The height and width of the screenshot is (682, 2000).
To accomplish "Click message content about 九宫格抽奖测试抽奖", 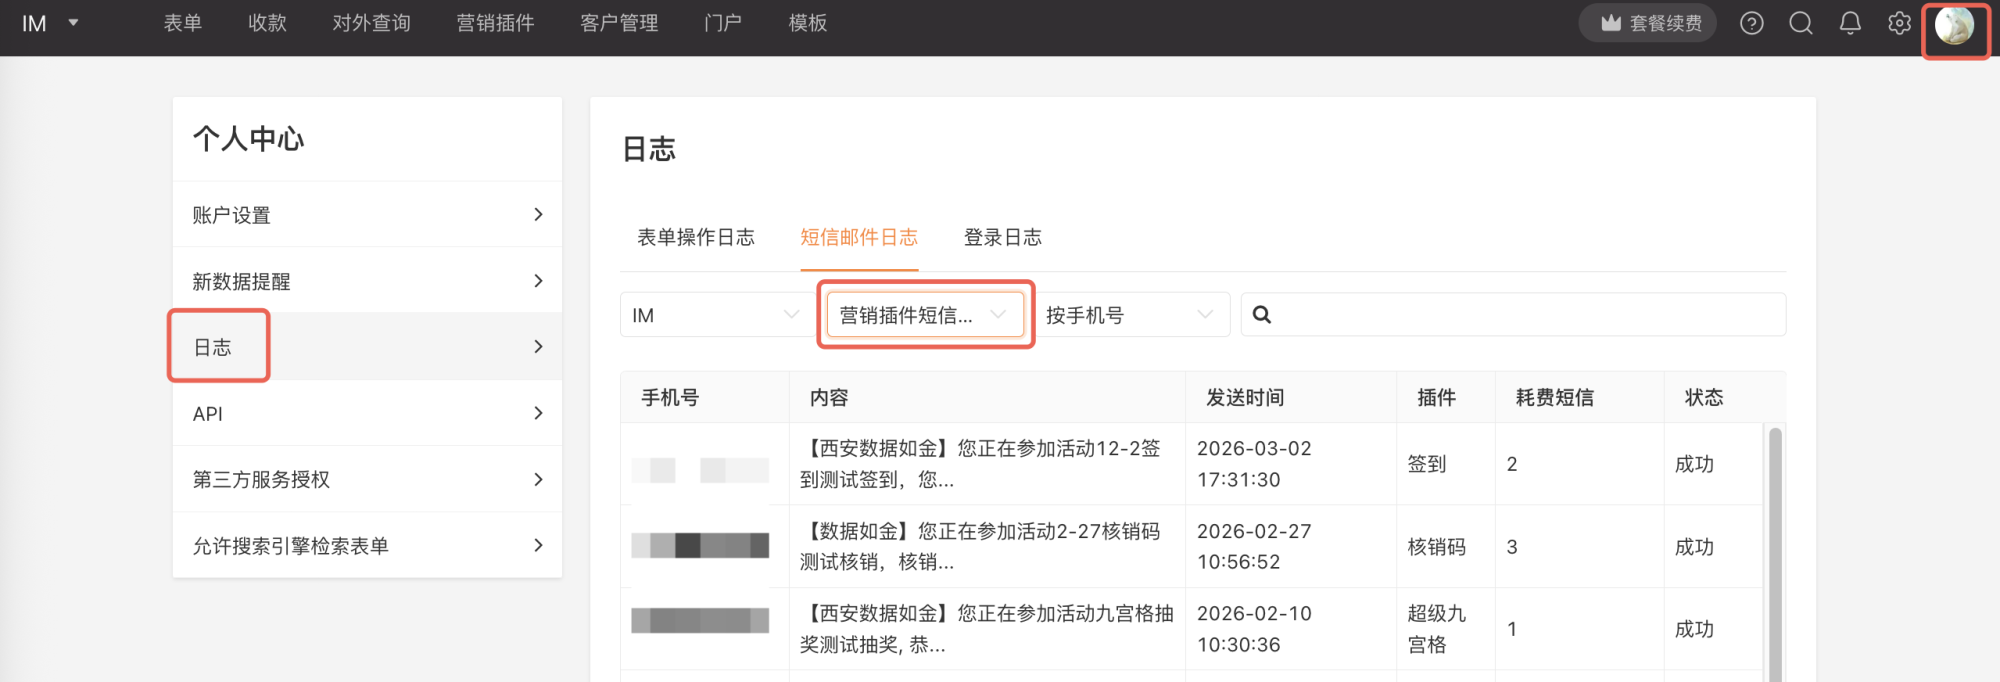I will click(x=987, y=629).
